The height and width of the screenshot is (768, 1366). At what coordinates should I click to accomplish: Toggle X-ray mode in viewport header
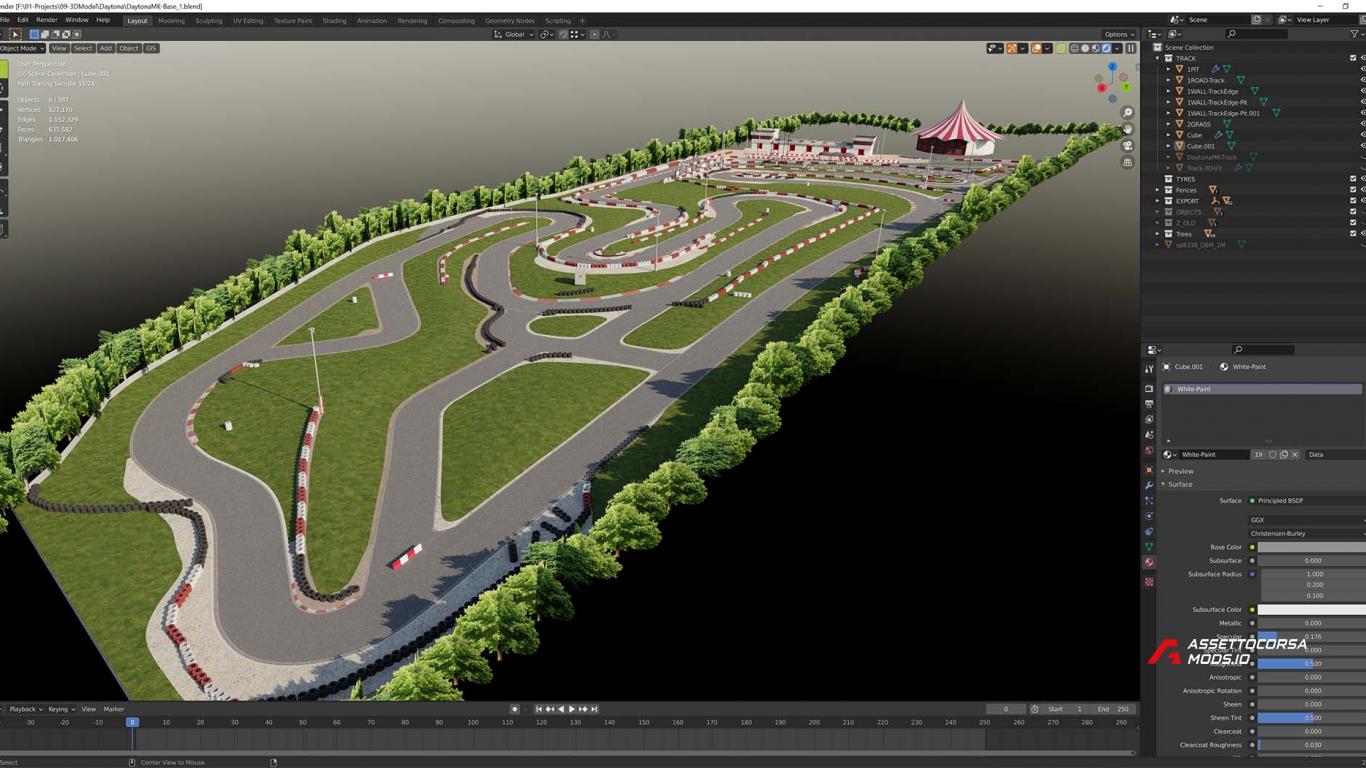1061,48
